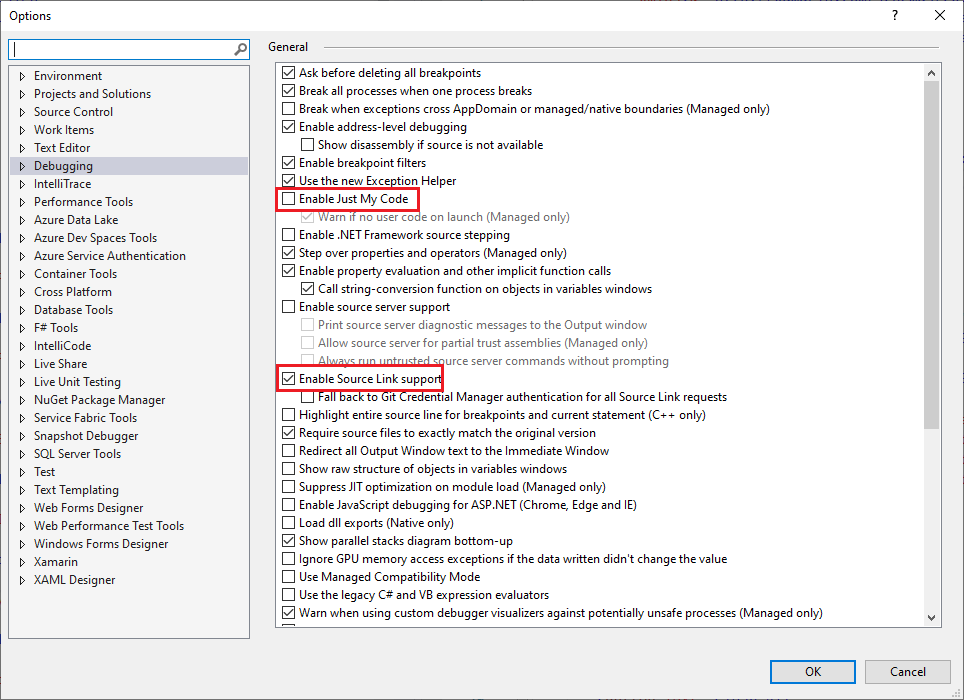964x700 pixels.
Task: Expand the XAML Designer arrow
Action: click(x=23, y=580)
